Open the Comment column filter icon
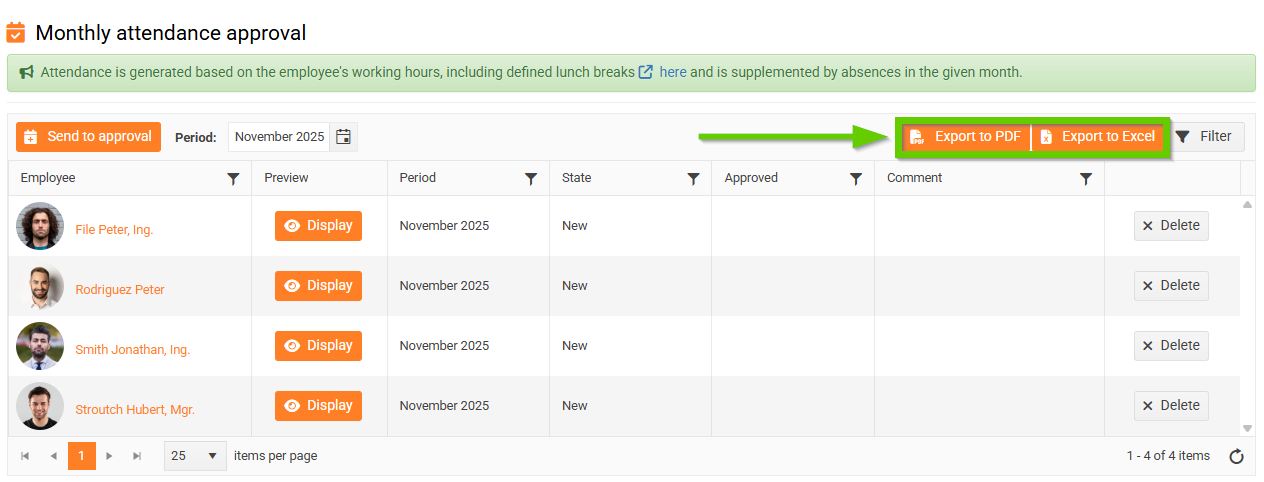Screen dimensions: 1264x482 pos(1086,179)
